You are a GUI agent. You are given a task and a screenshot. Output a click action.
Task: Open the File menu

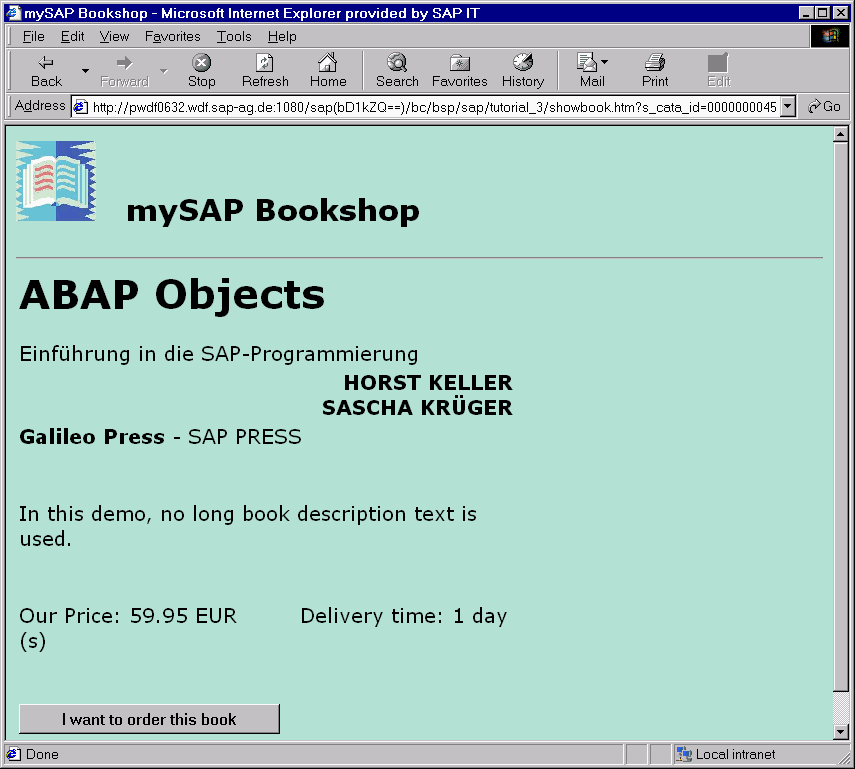click(33, 36)
